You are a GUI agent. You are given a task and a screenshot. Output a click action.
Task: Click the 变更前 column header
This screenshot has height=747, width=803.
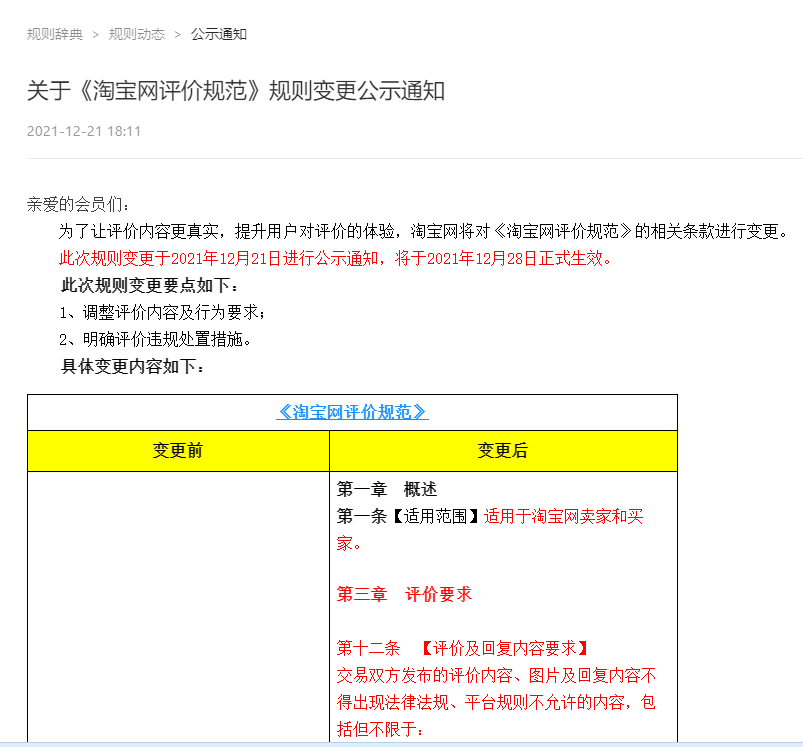coord(178,451)
